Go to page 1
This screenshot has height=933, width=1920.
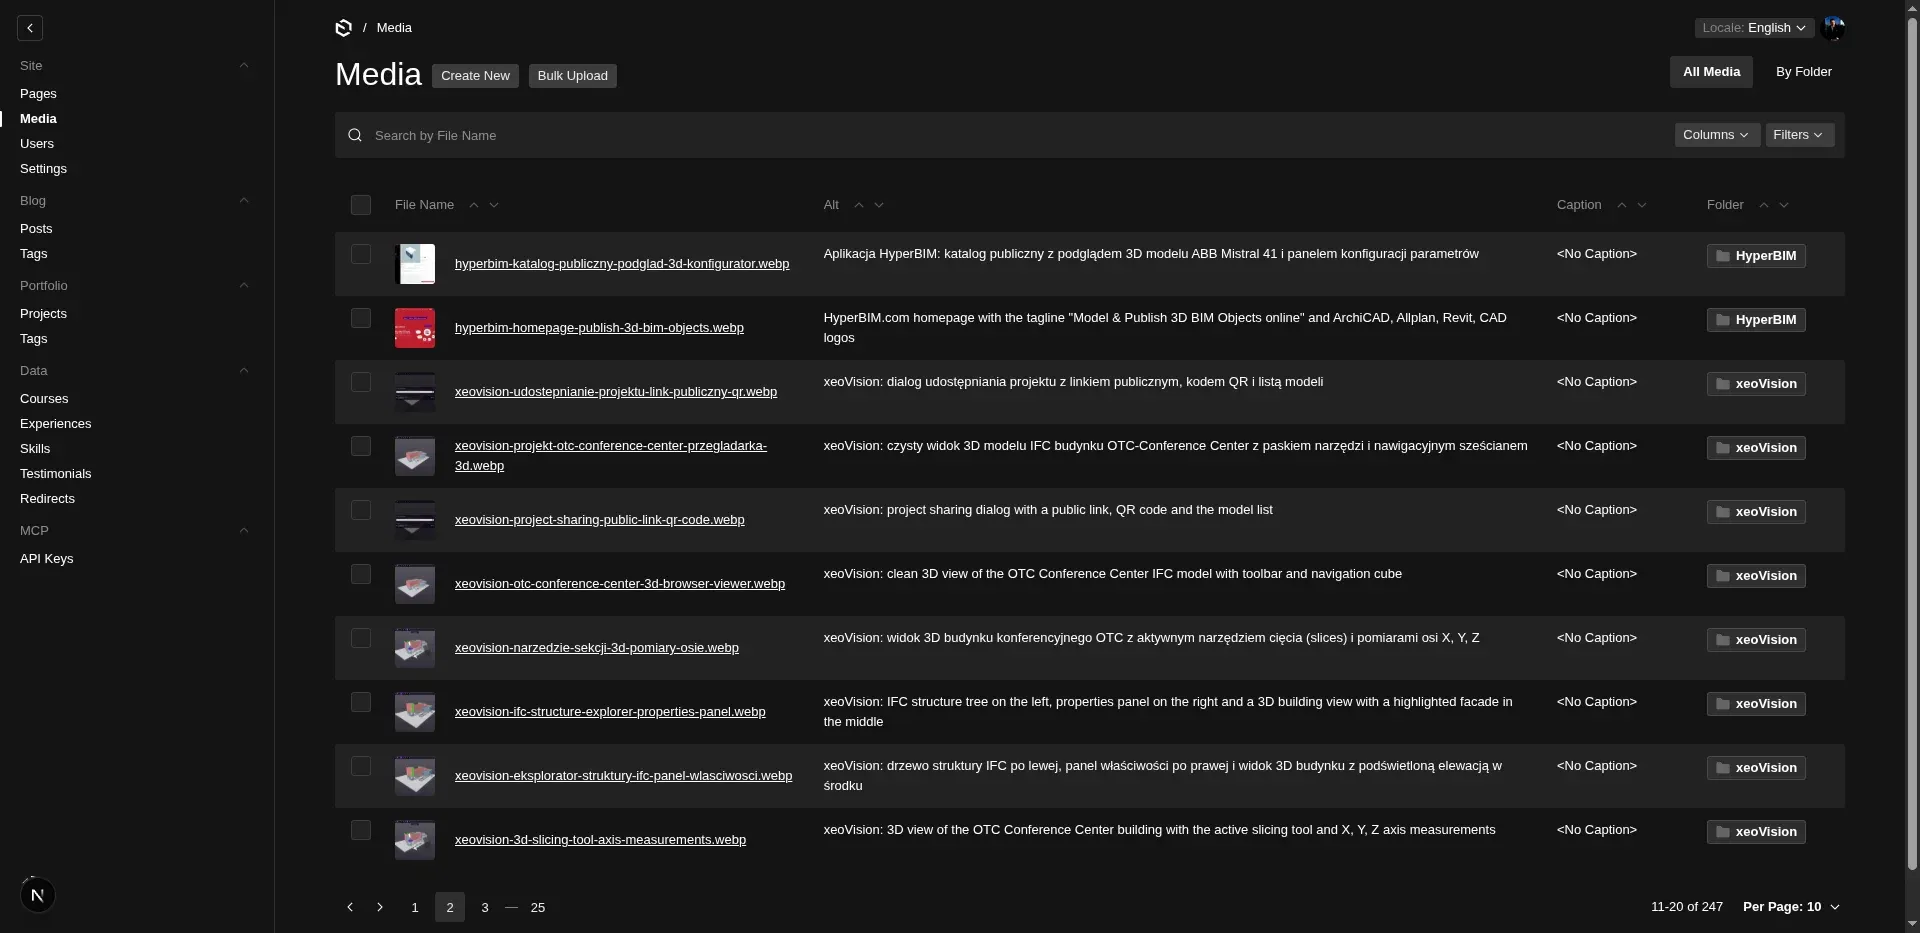[415, 907]
